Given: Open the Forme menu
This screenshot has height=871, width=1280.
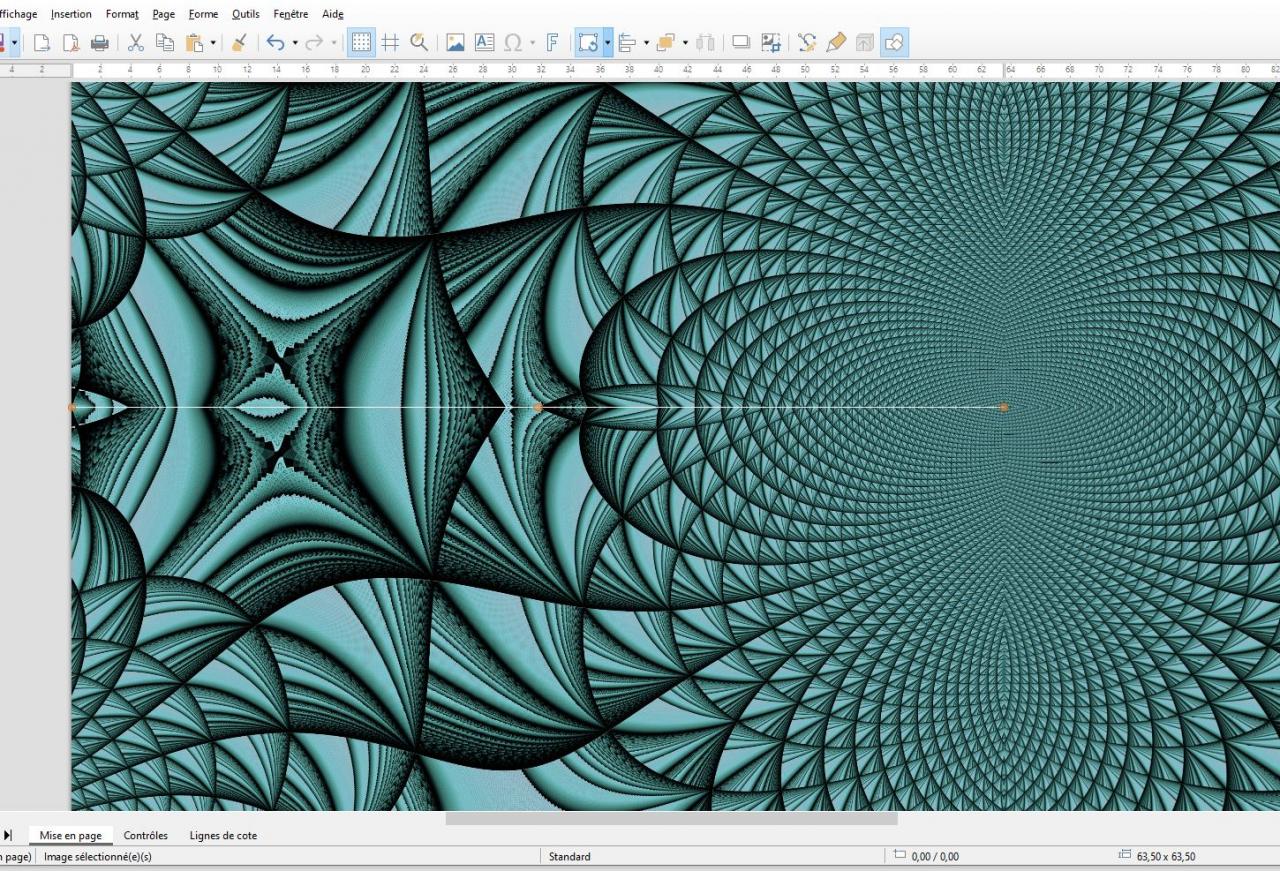Looking at the screenshot, I should 203,14.
